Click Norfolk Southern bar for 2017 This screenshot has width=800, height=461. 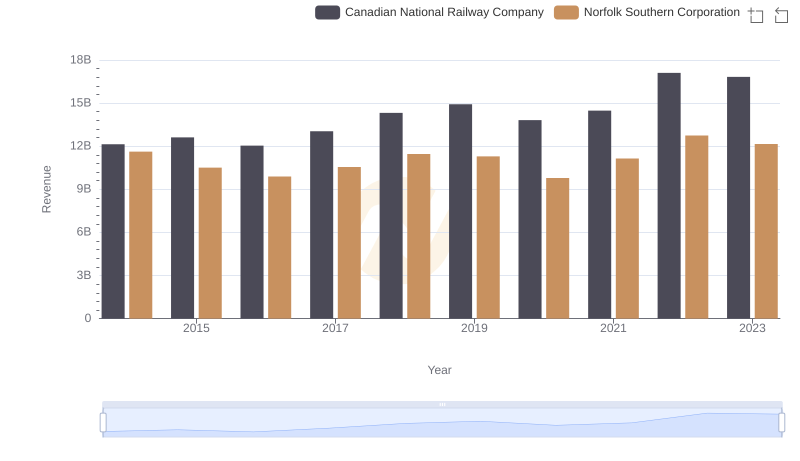(349, 243)
